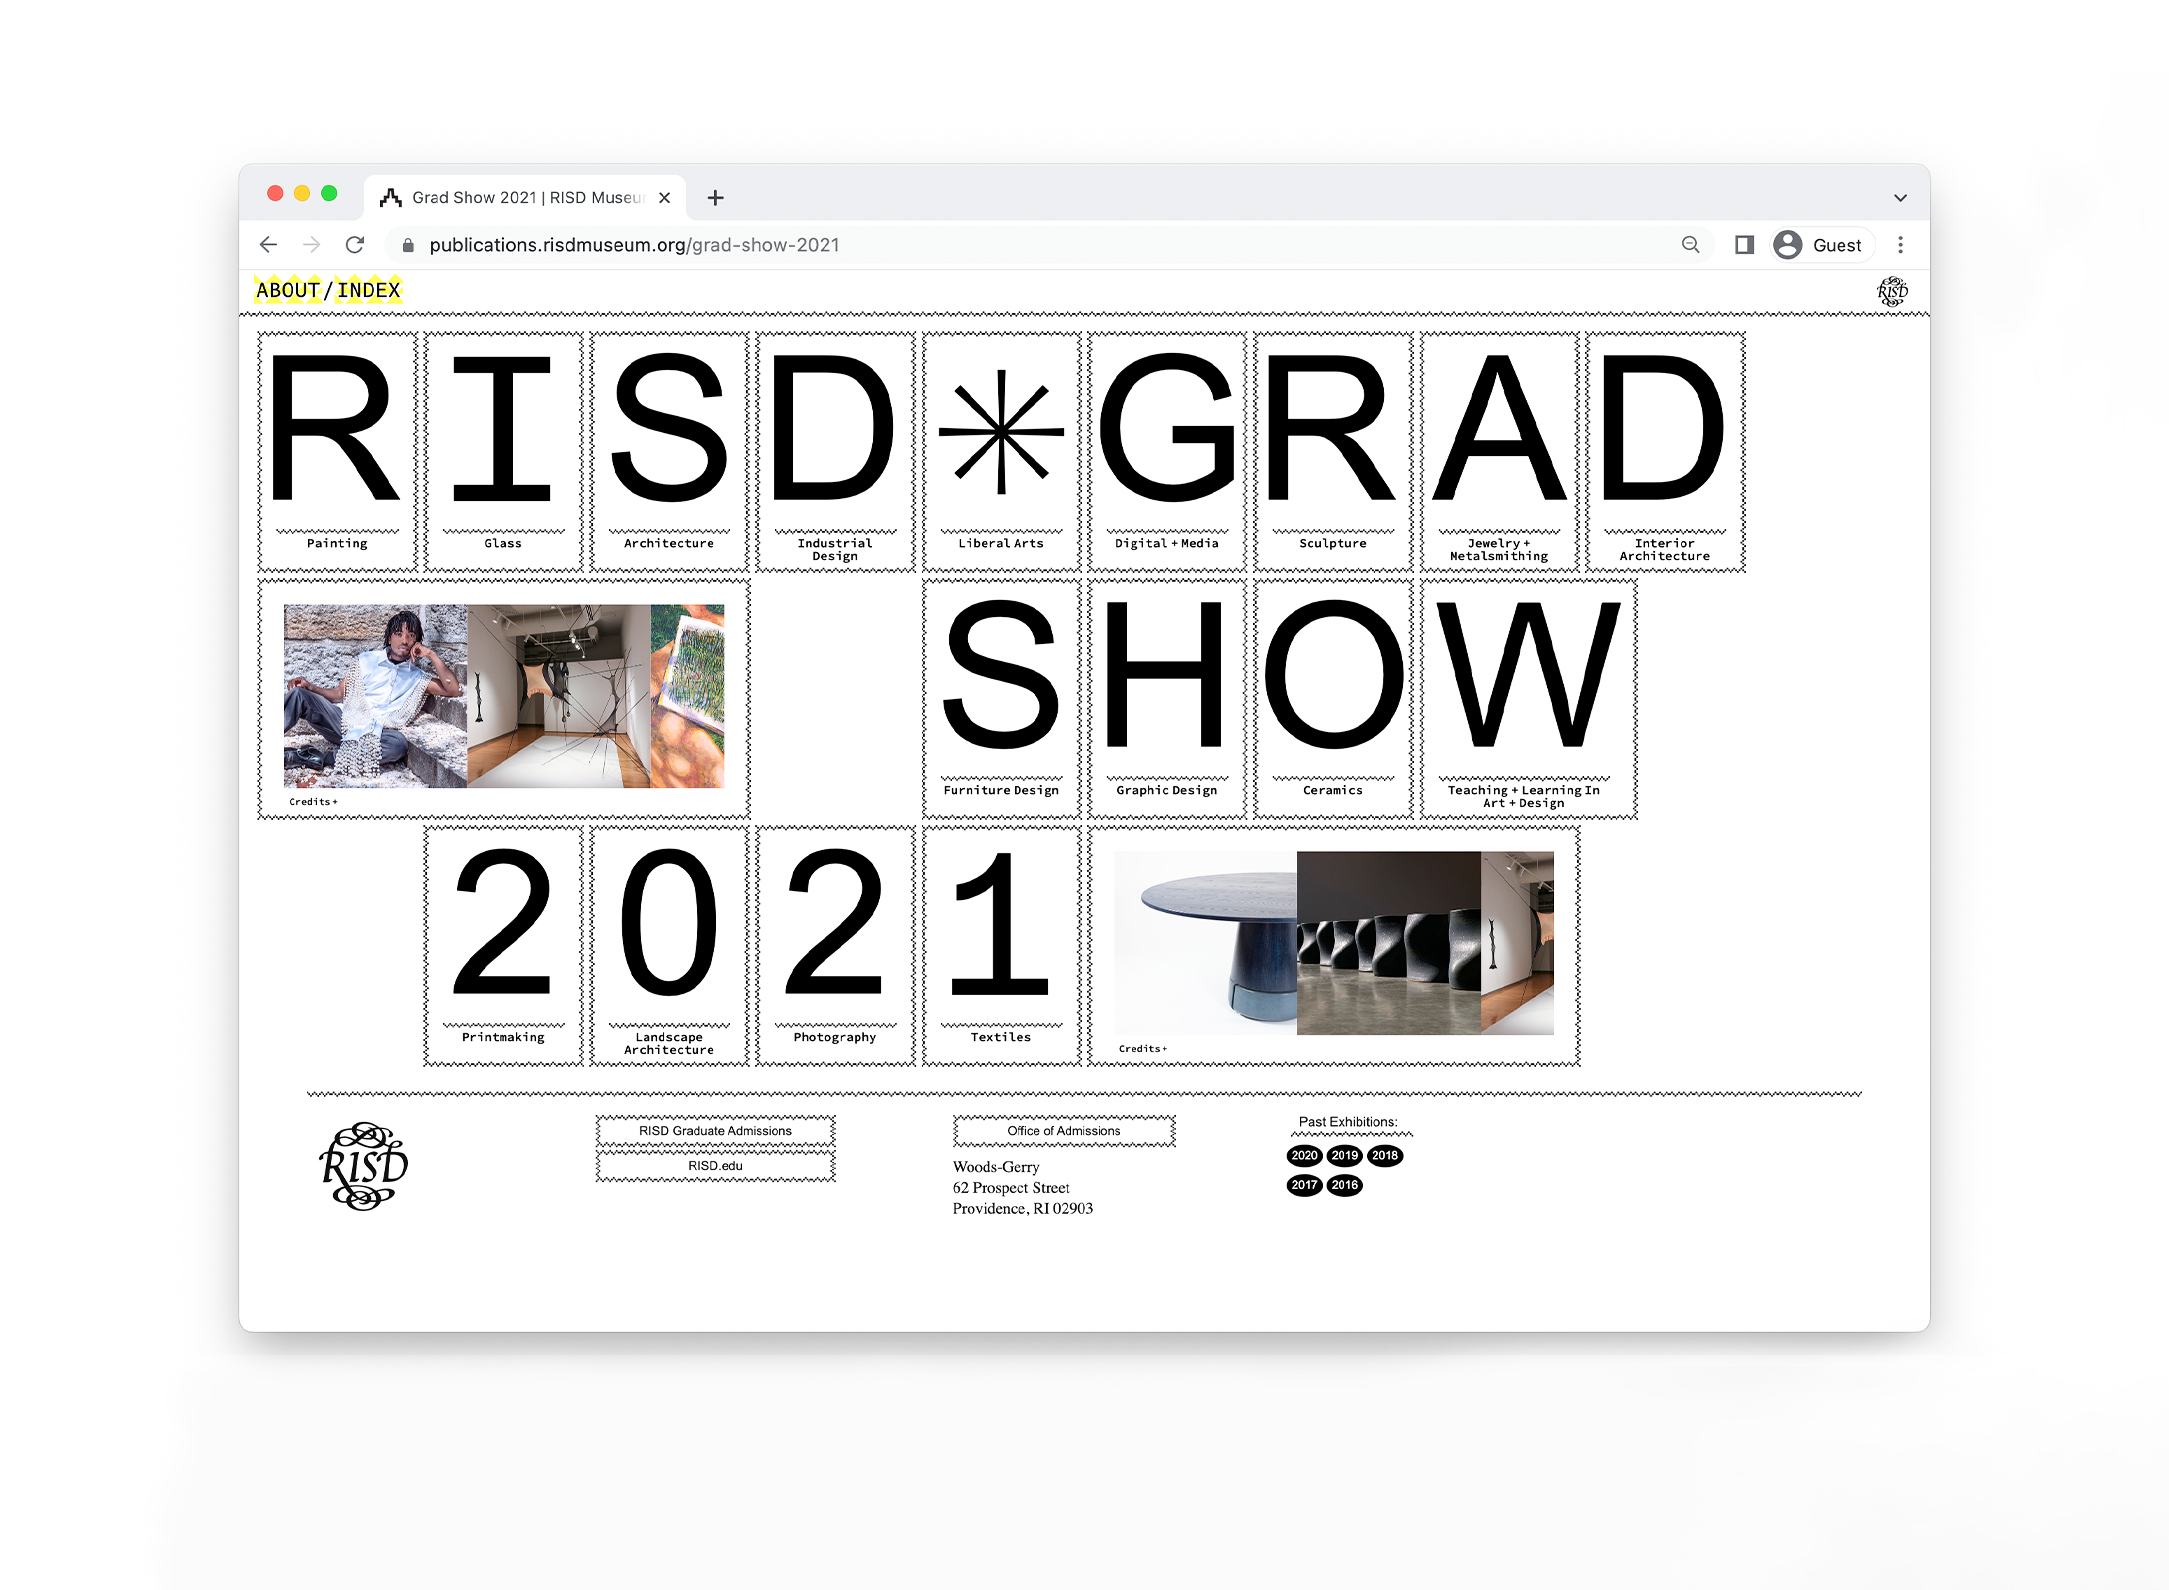Click the large RISD seal in the footer
Screen dimensions: 2169x1590
pos(363,1166)
